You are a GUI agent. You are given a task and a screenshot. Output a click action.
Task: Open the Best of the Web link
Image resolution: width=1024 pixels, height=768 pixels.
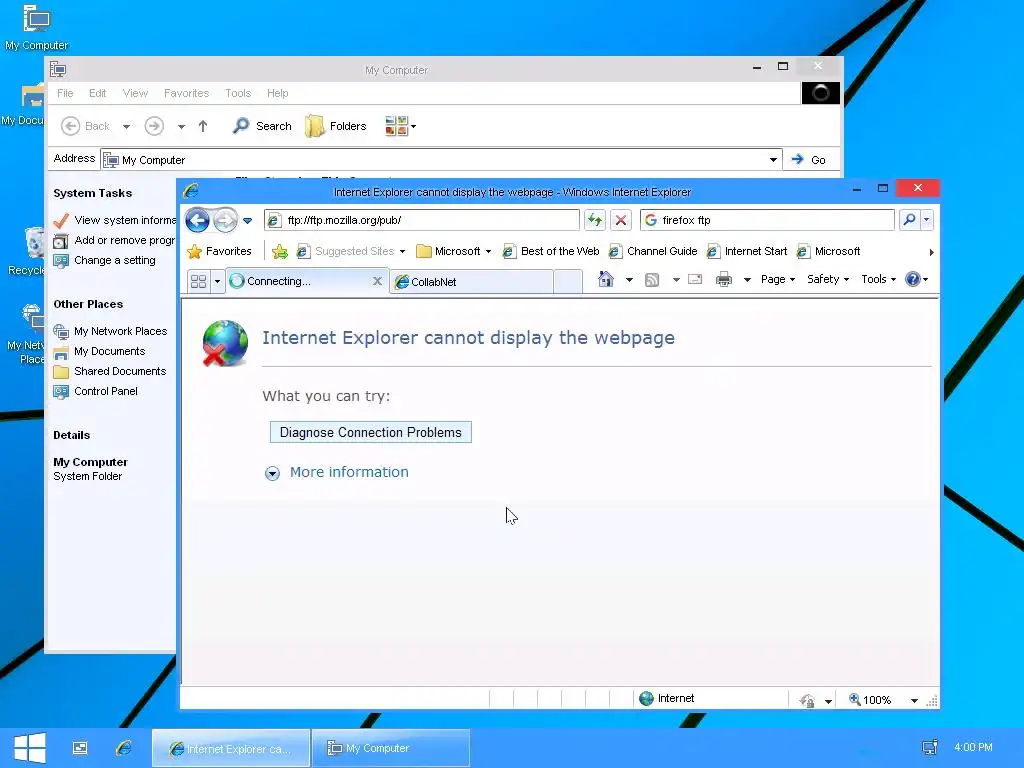pos(551,251)
